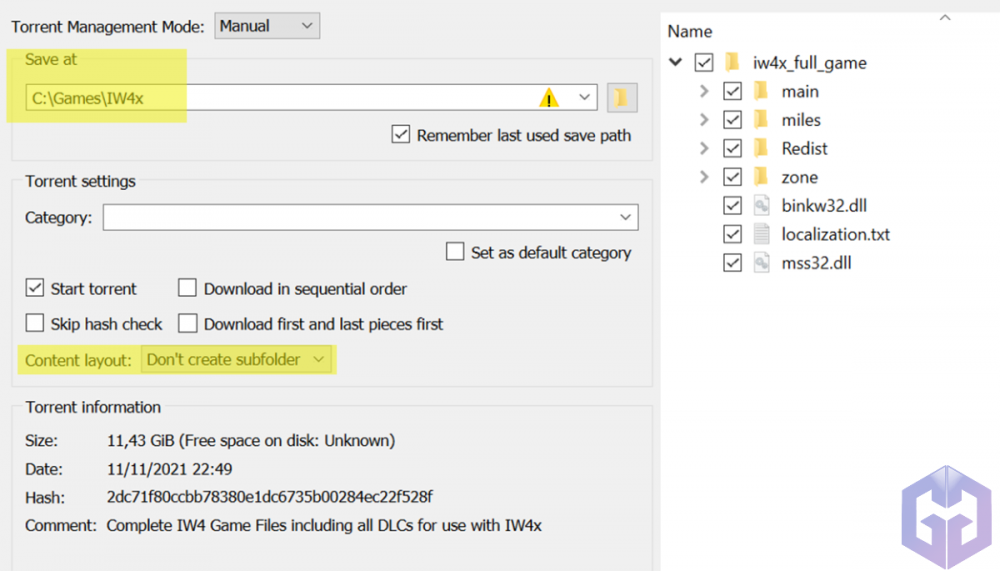Toggle Download in sequential order
Viewport: 1000px width, 571px height.
187,289
